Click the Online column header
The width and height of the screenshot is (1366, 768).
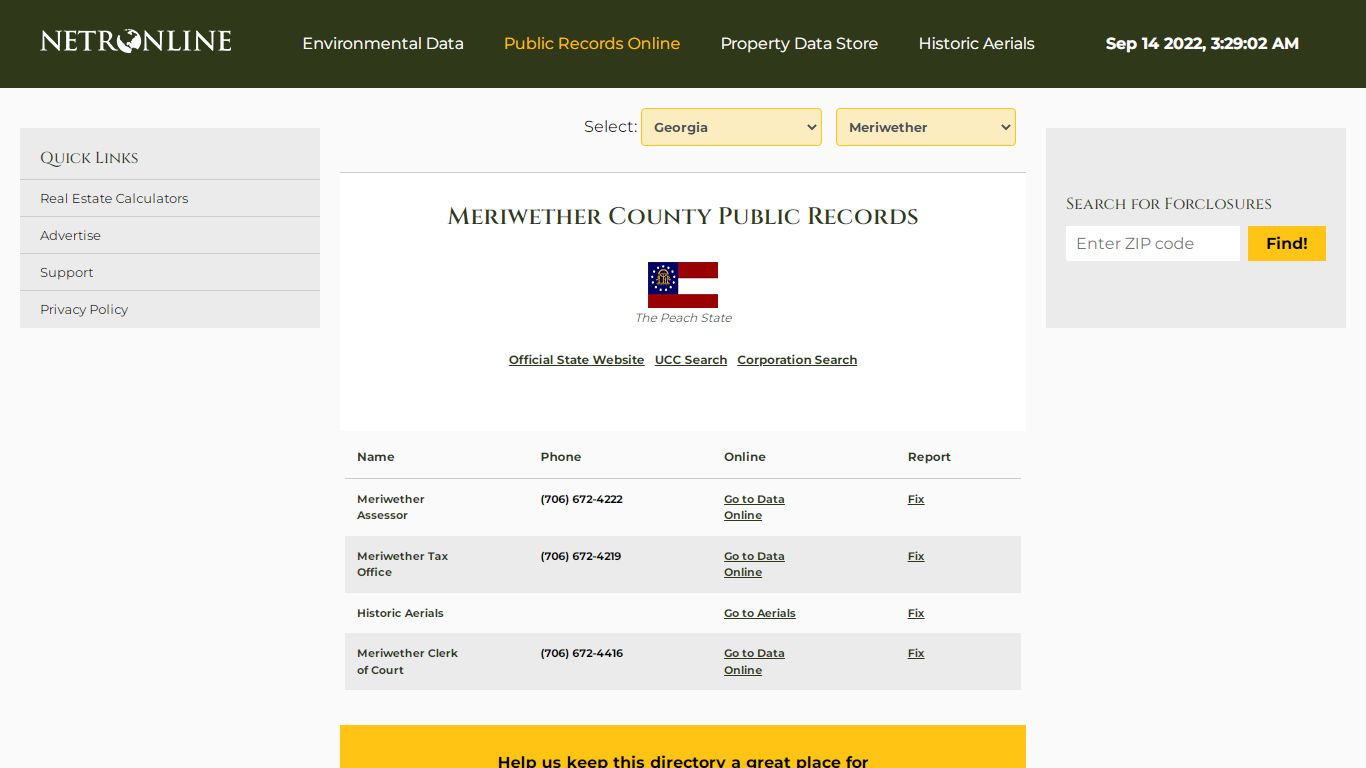click(745, 457)
